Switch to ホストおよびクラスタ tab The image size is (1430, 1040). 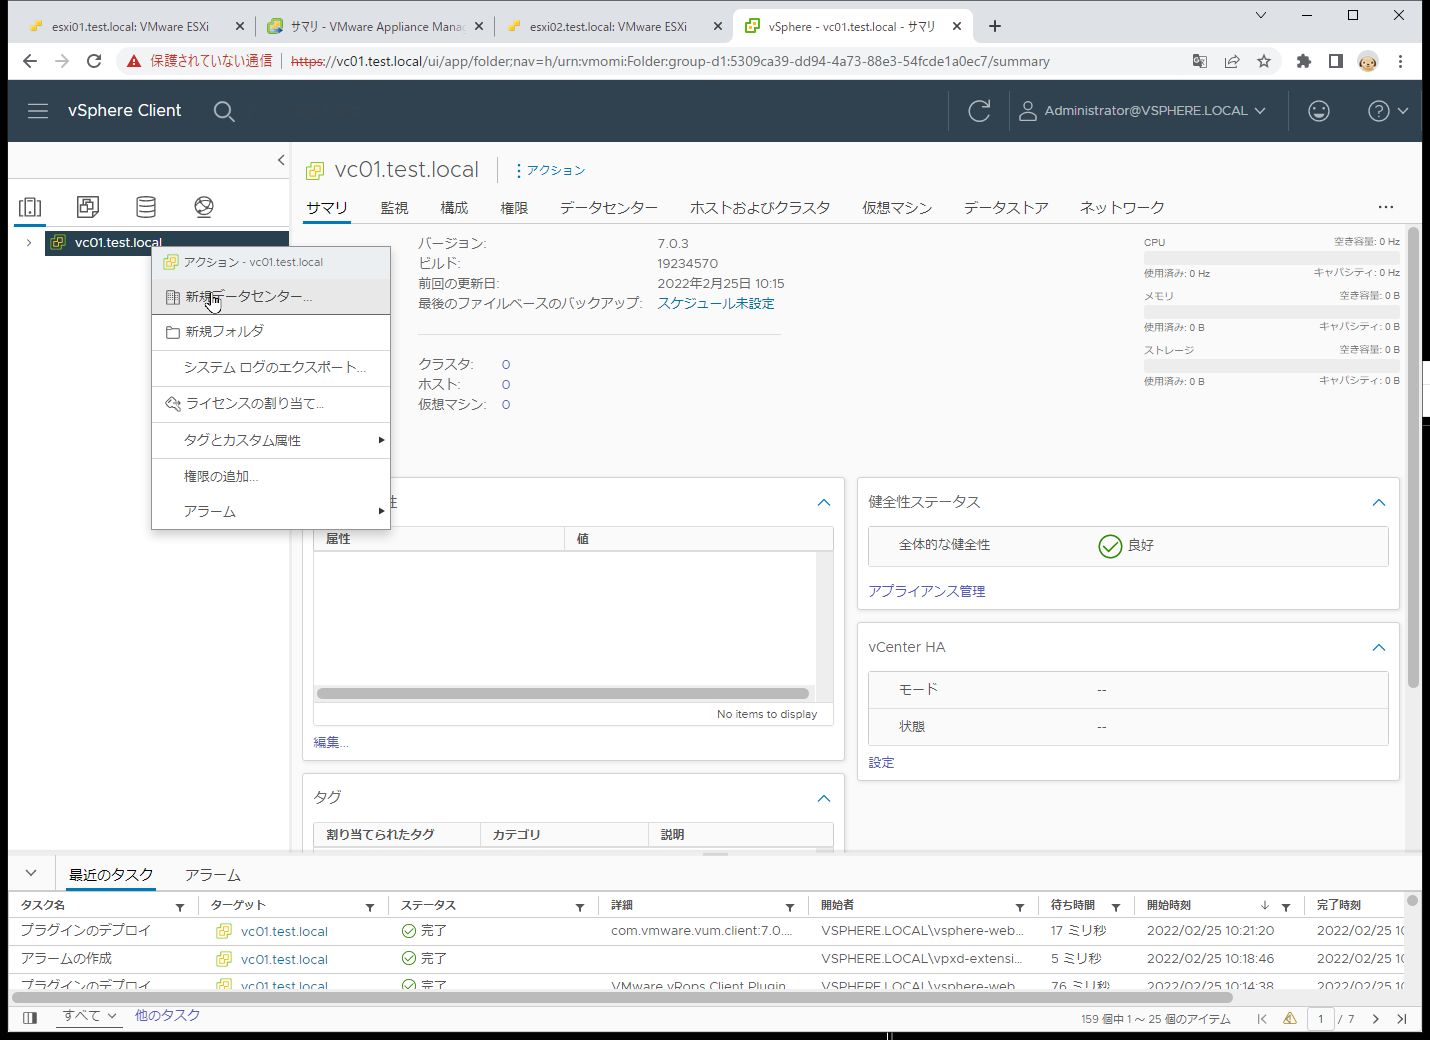[760, 207]
